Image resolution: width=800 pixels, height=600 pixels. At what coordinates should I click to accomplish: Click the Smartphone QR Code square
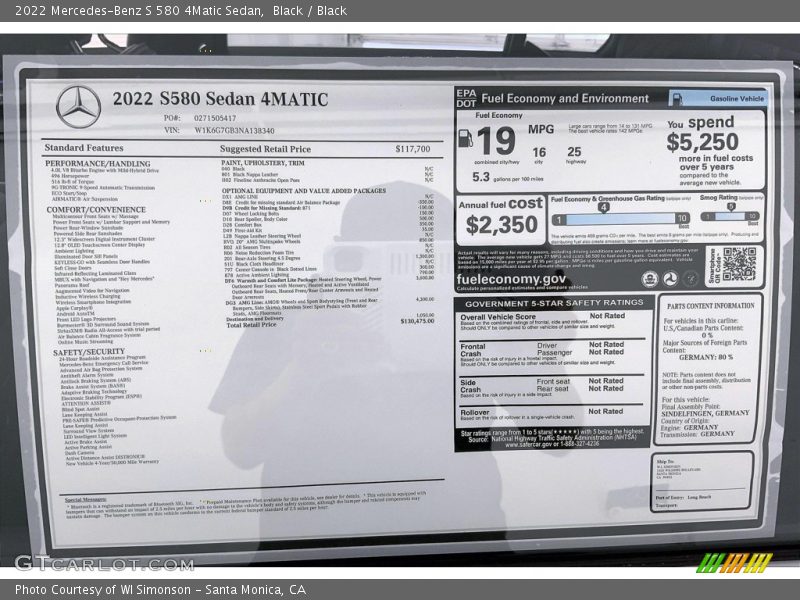pyautogui.click(x=740, y=265)
